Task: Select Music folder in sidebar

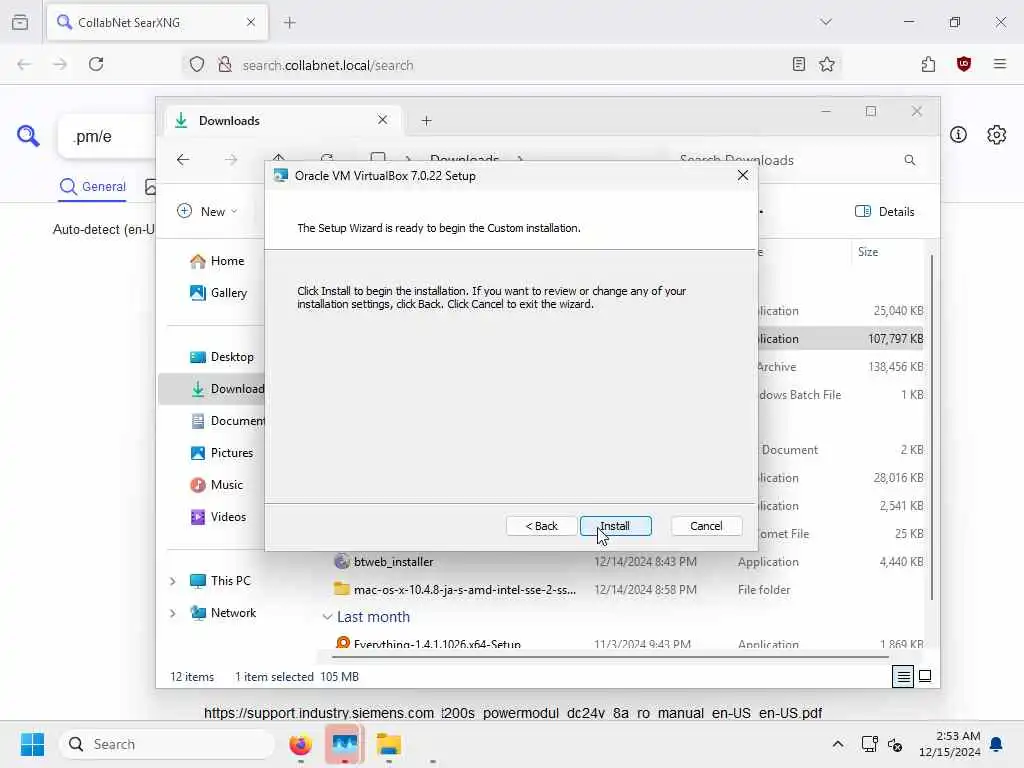Action: click(x=216, y=485)
